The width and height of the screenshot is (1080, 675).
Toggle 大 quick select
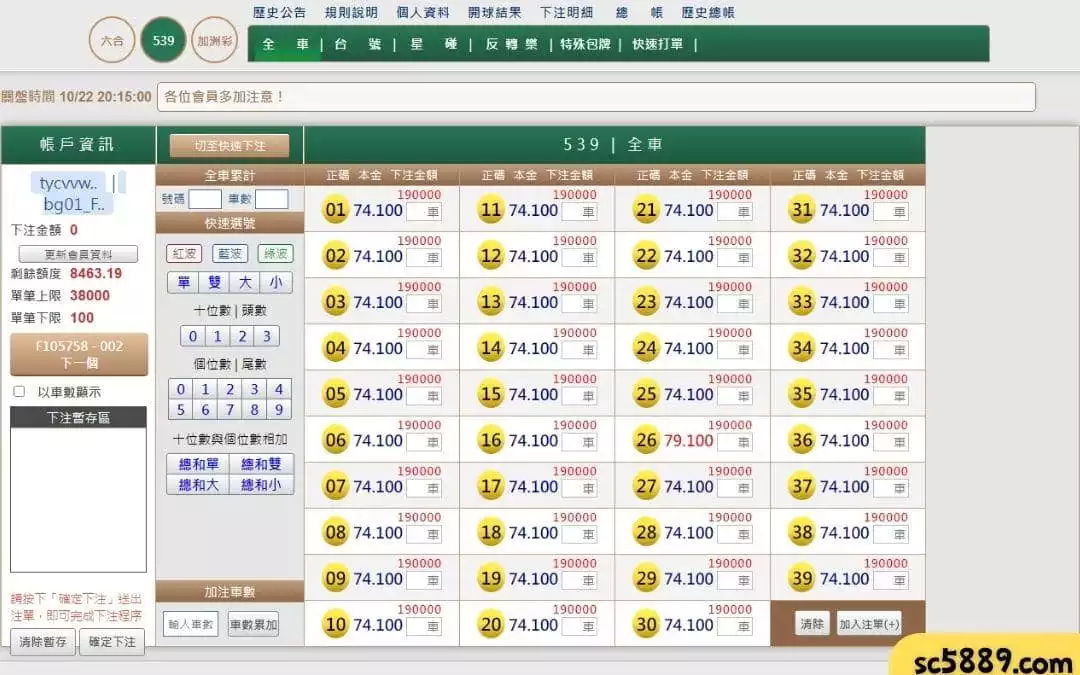pos(245,282)
